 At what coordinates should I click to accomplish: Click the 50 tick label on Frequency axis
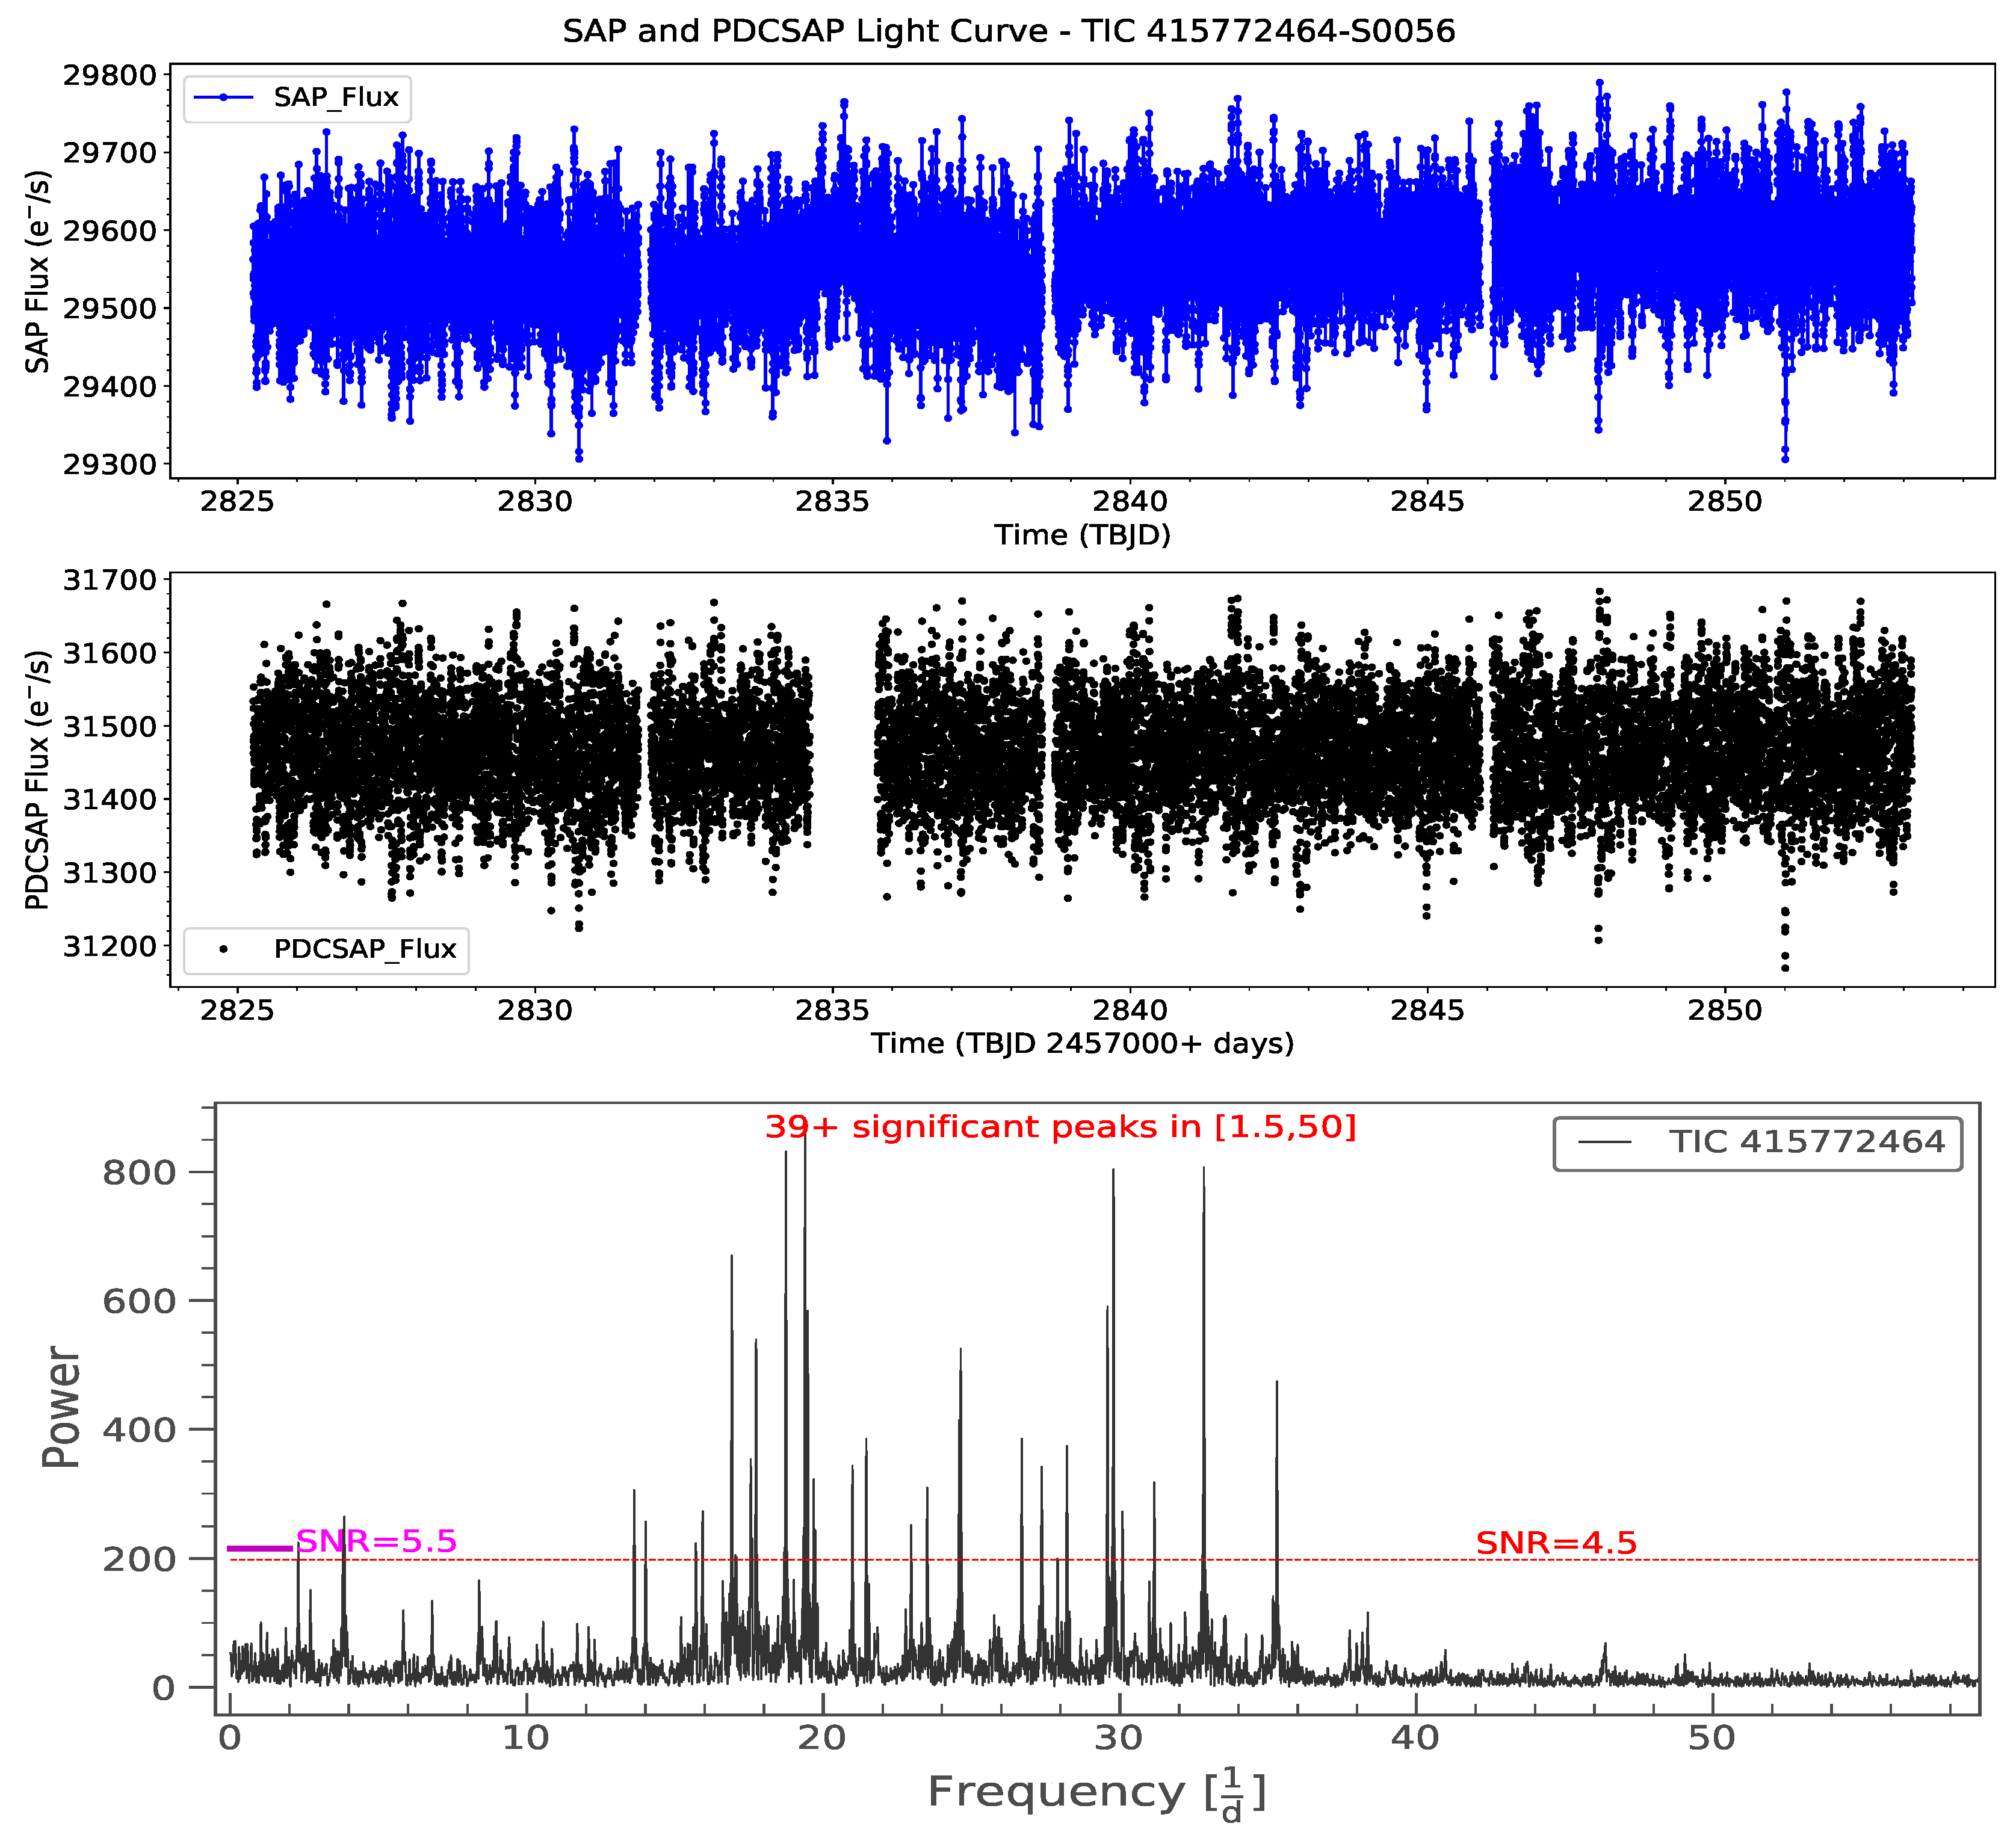point(1711,1738)
